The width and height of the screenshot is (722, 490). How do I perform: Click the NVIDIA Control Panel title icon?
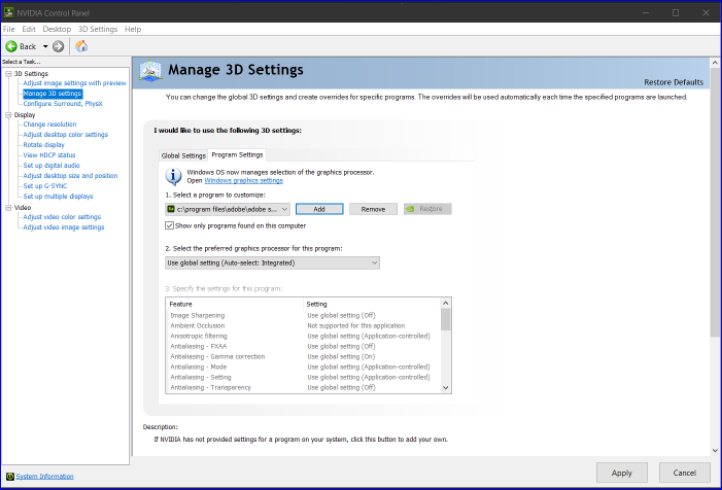[9, 12]
